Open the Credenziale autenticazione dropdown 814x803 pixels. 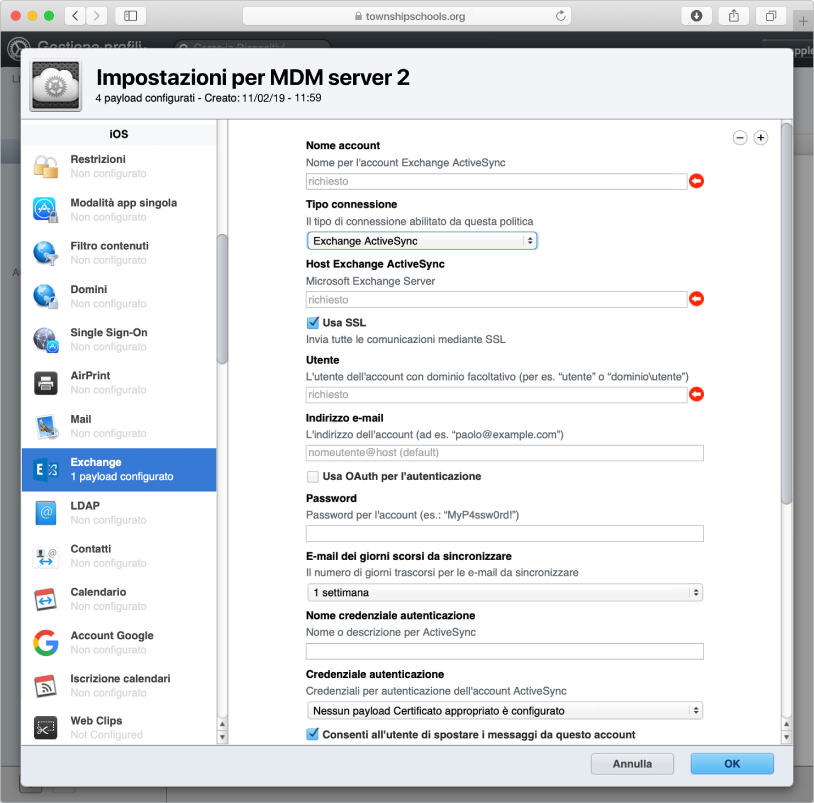504,710
